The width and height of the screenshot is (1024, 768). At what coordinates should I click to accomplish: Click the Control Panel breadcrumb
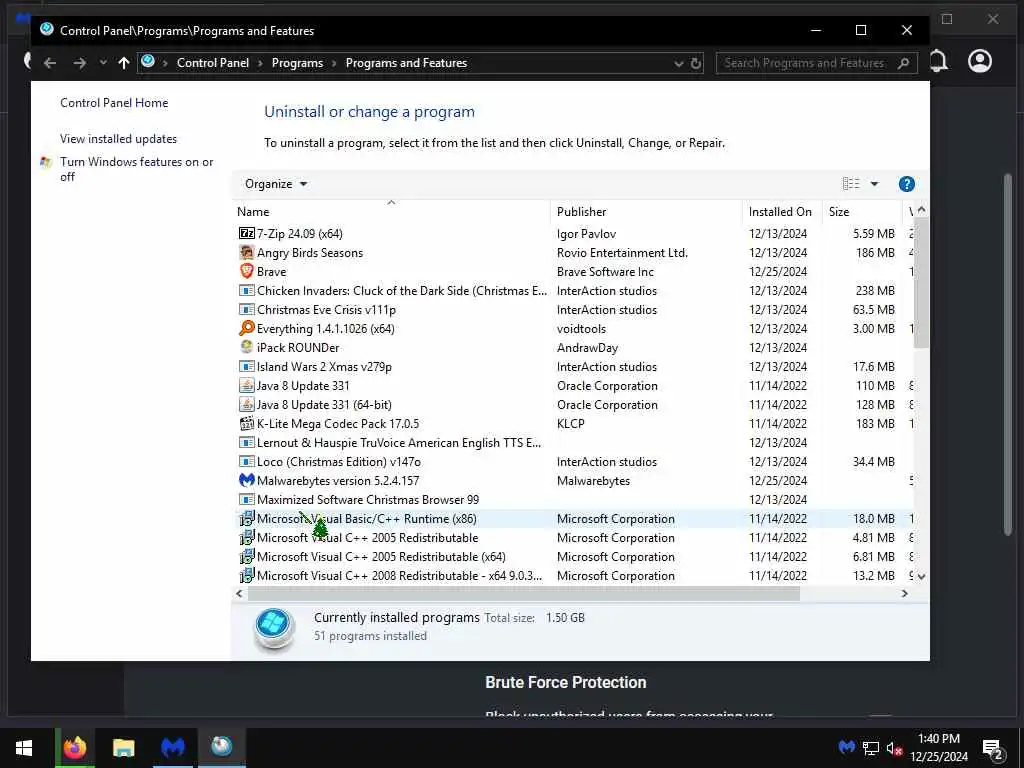coord(213,63)
